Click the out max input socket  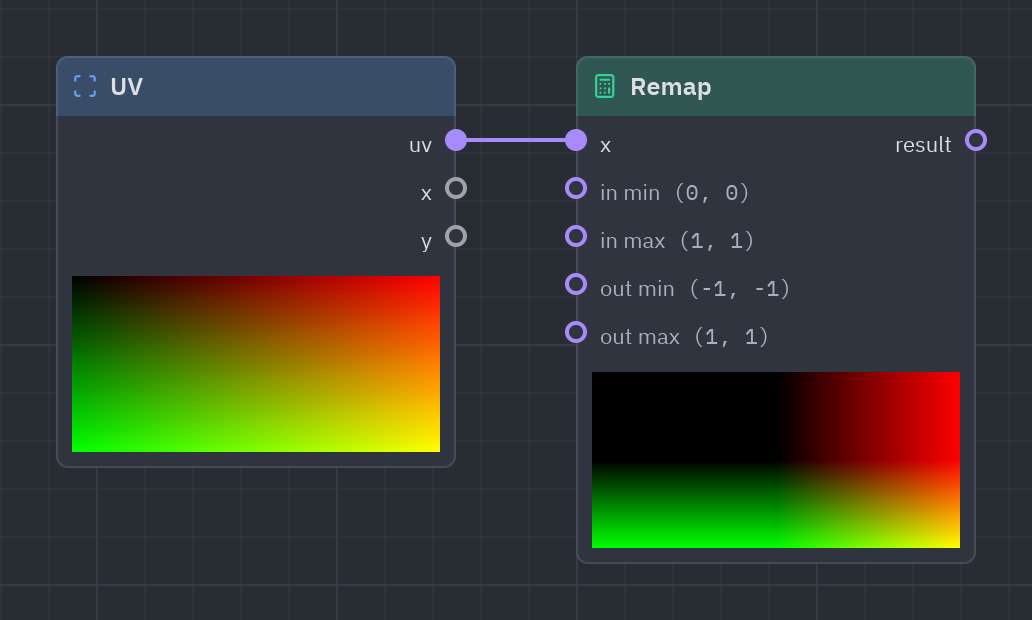pyautogui.click(x=576, y=332)
